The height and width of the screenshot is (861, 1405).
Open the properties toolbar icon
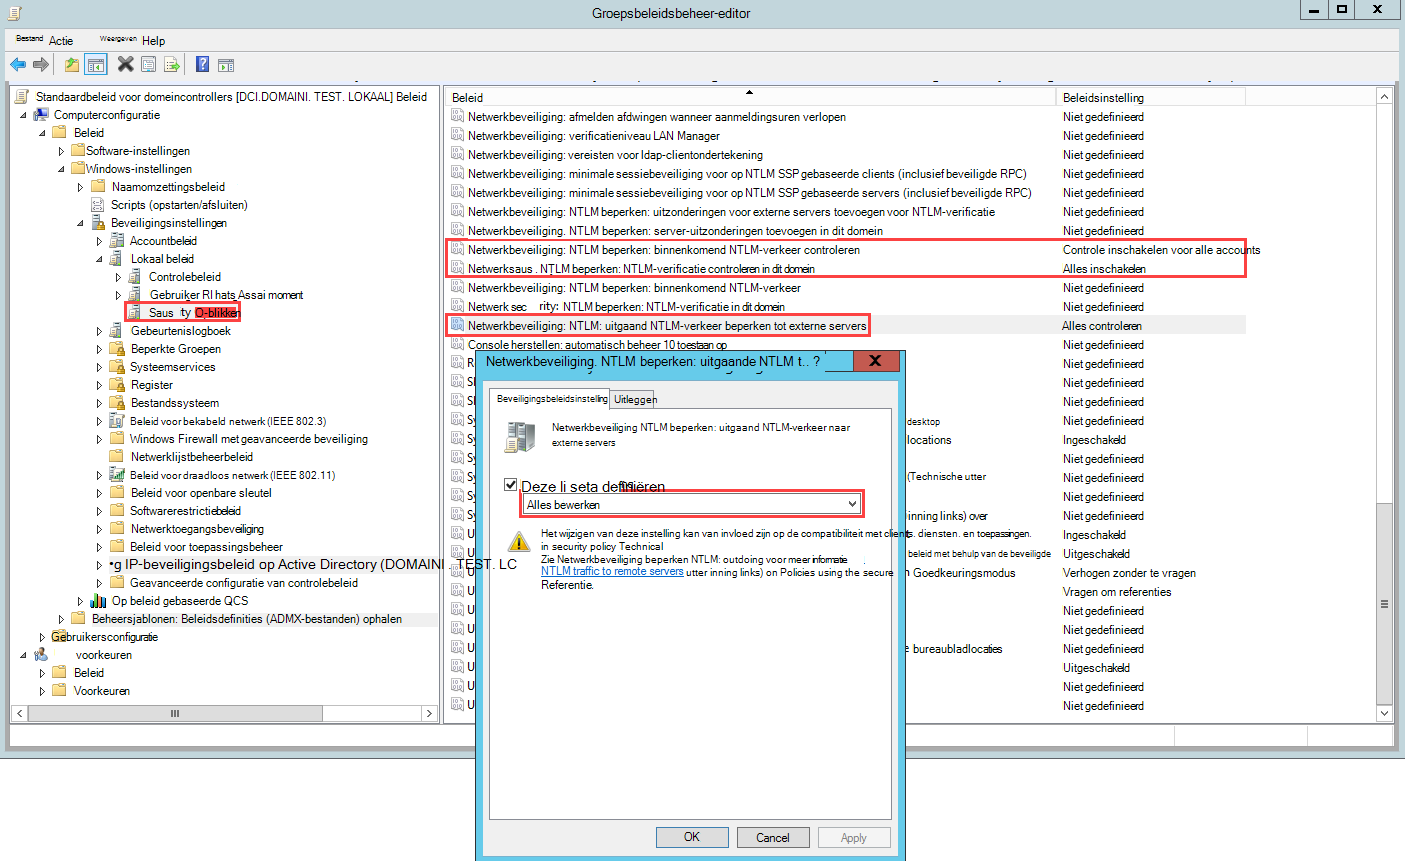[148, 65]
